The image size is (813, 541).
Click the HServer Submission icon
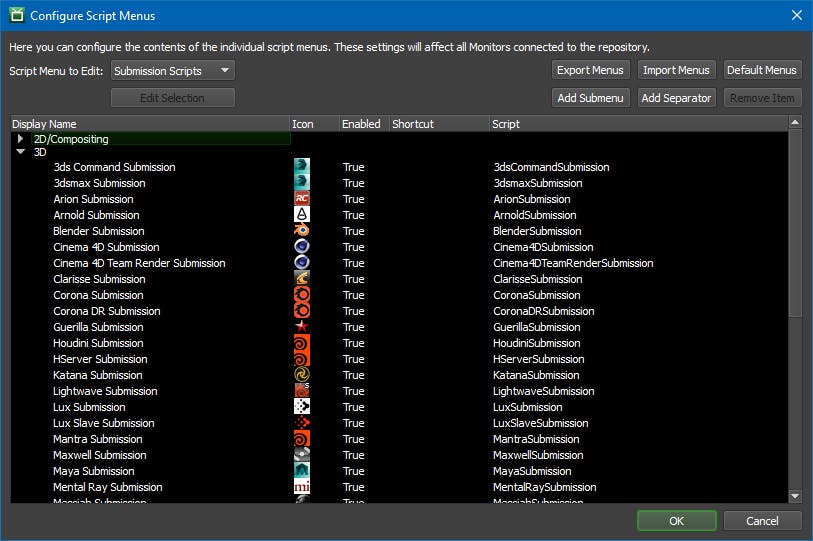tap(302, 359)
